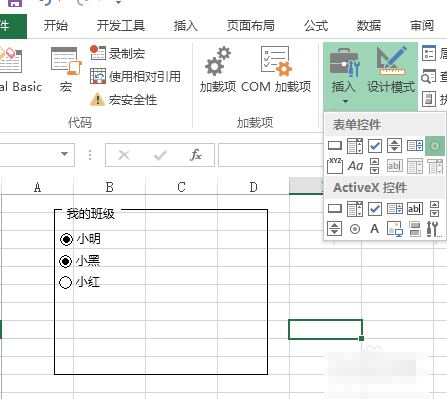Image resolution: width=447 pixels, height=399 pixels.
Task: Choose the form control Check Box icon
Action: click(x=375, y=146)
